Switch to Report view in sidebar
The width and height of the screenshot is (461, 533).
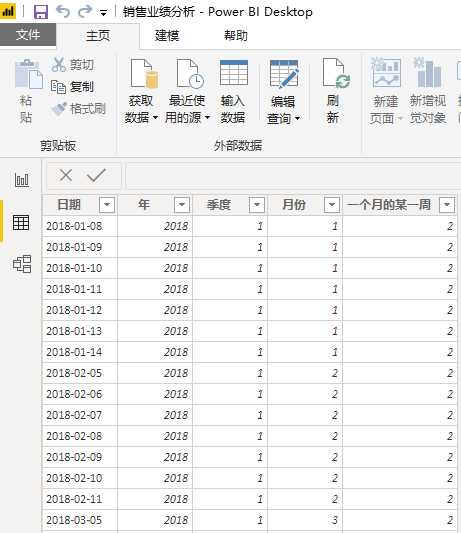(22, 179)
